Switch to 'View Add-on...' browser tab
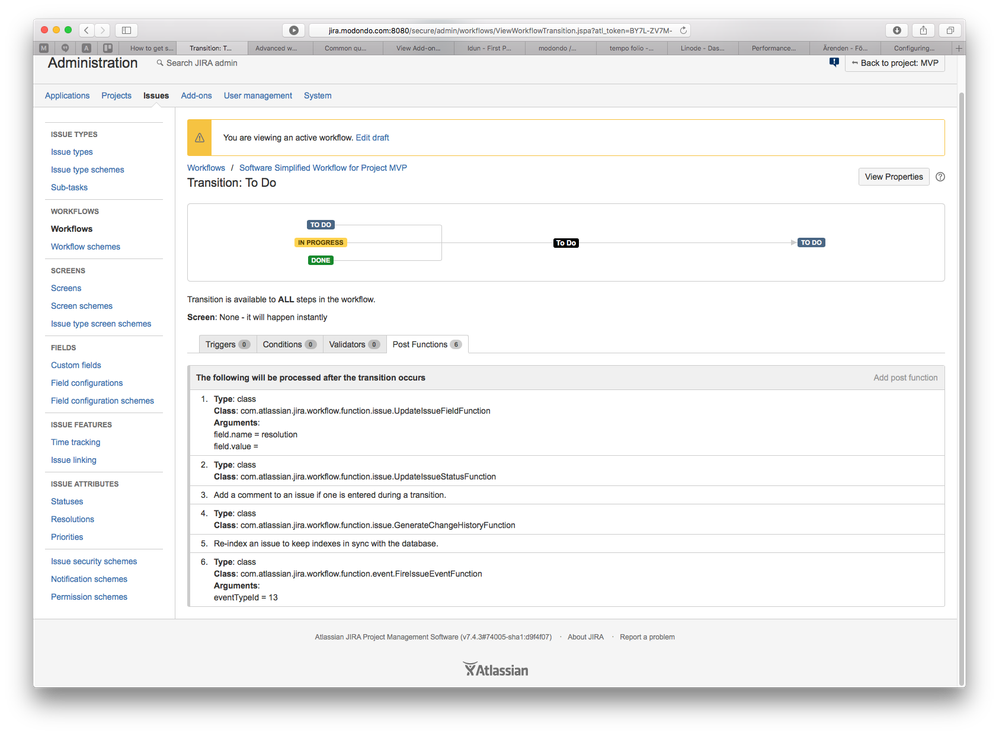The height and width of the screenshot is (735, 999). [x=418, y=48]
